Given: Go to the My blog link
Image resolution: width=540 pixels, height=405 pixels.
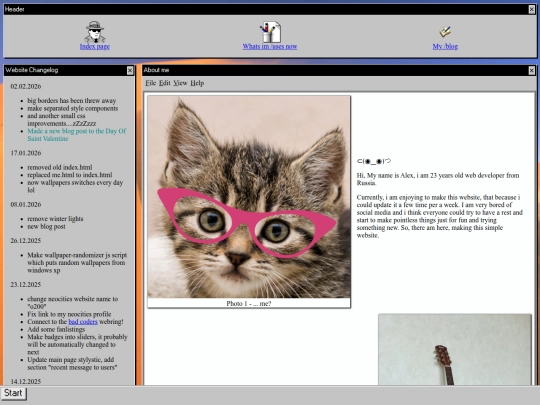Looking at the screenshot, I should [445, 46].
